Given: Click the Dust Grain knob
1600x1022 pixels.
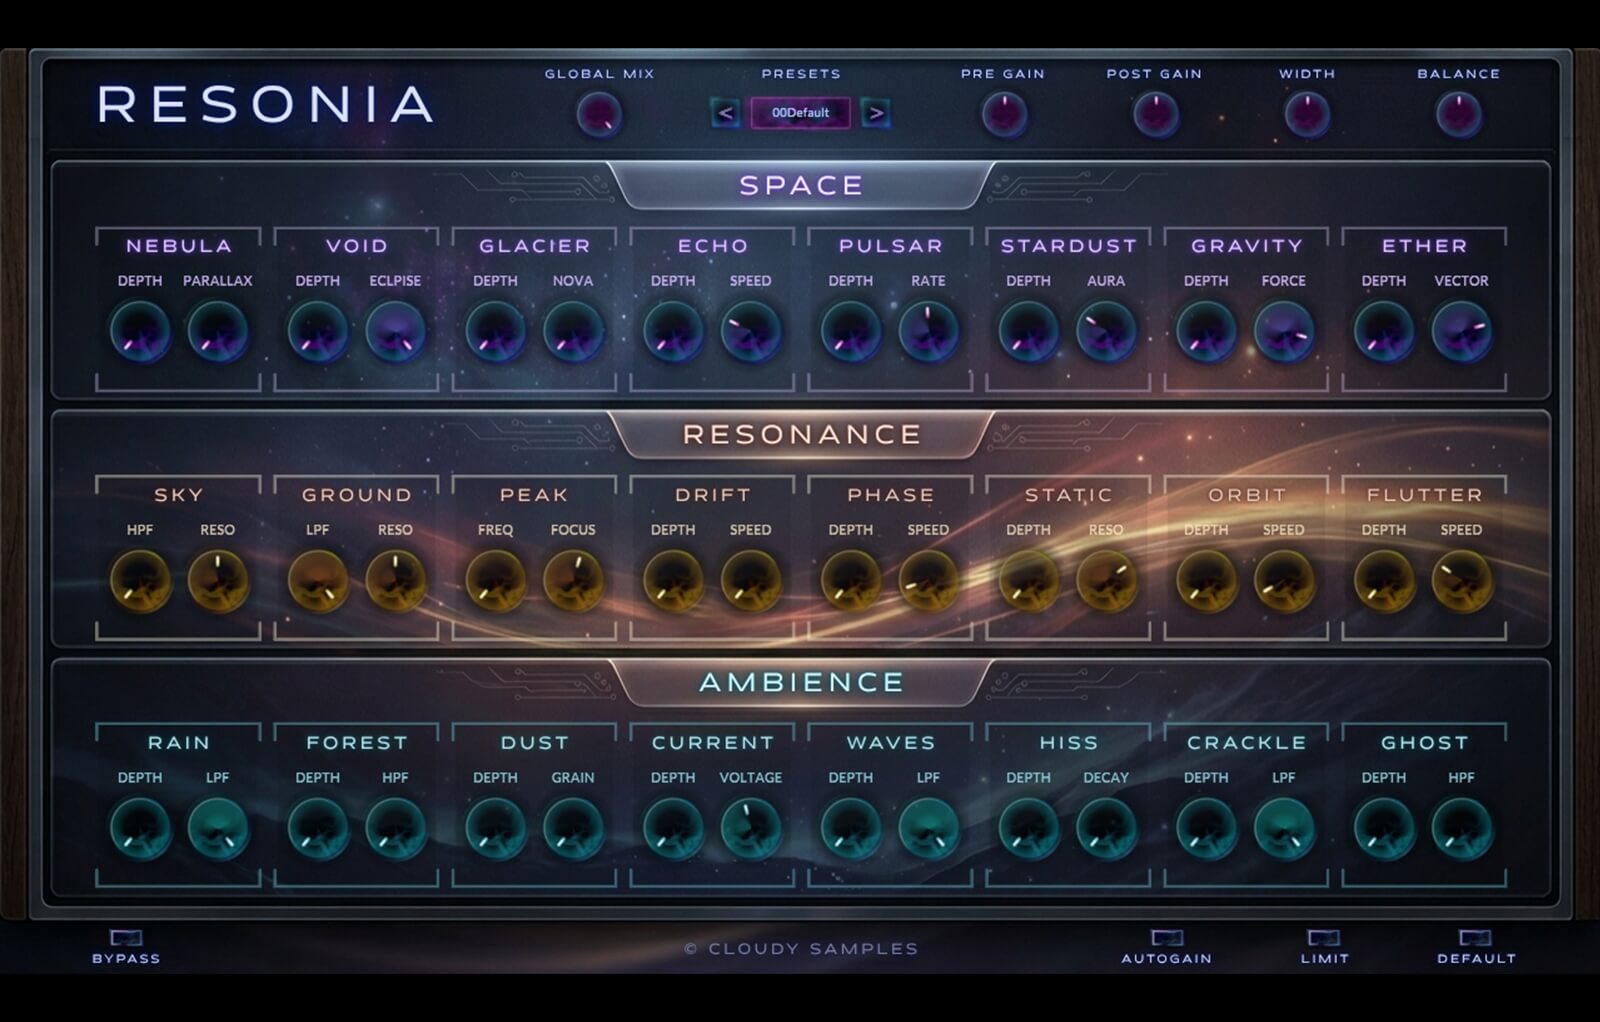Looking at the screenshot, I should click(x=573, y=829).
